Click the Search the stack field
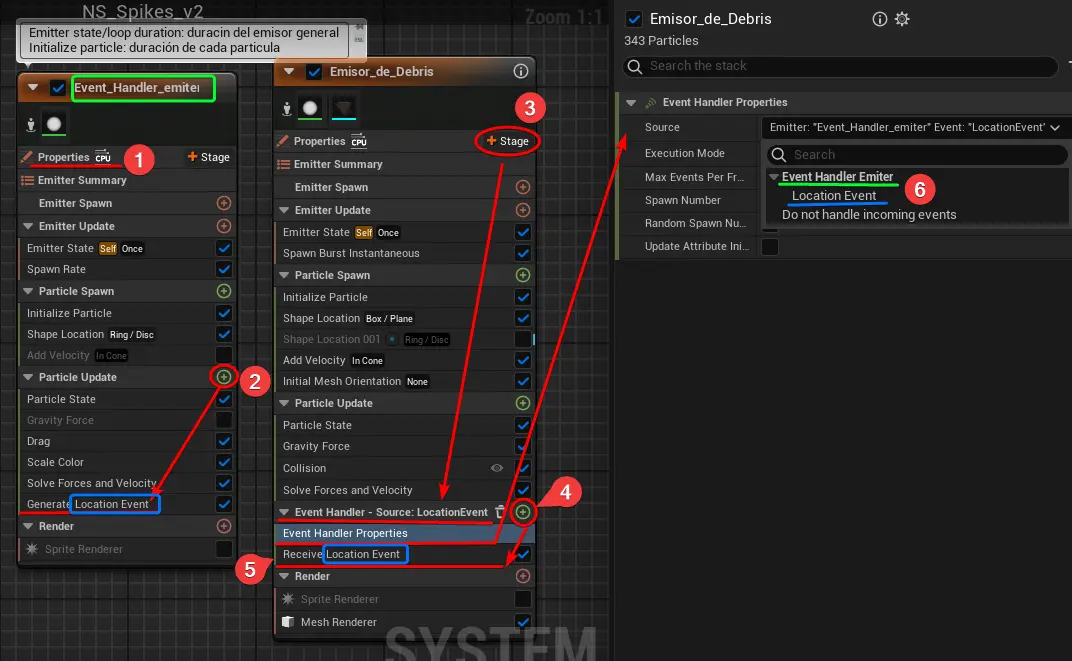The height and width of the screenshot is (661, 1072). point(840,66)
